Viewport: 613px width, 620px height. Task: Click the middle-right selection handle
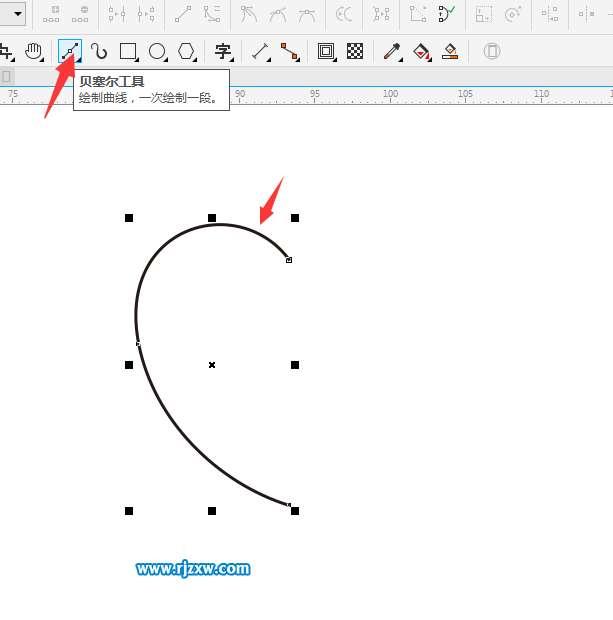pyautogui.click(x=295, y=365)
